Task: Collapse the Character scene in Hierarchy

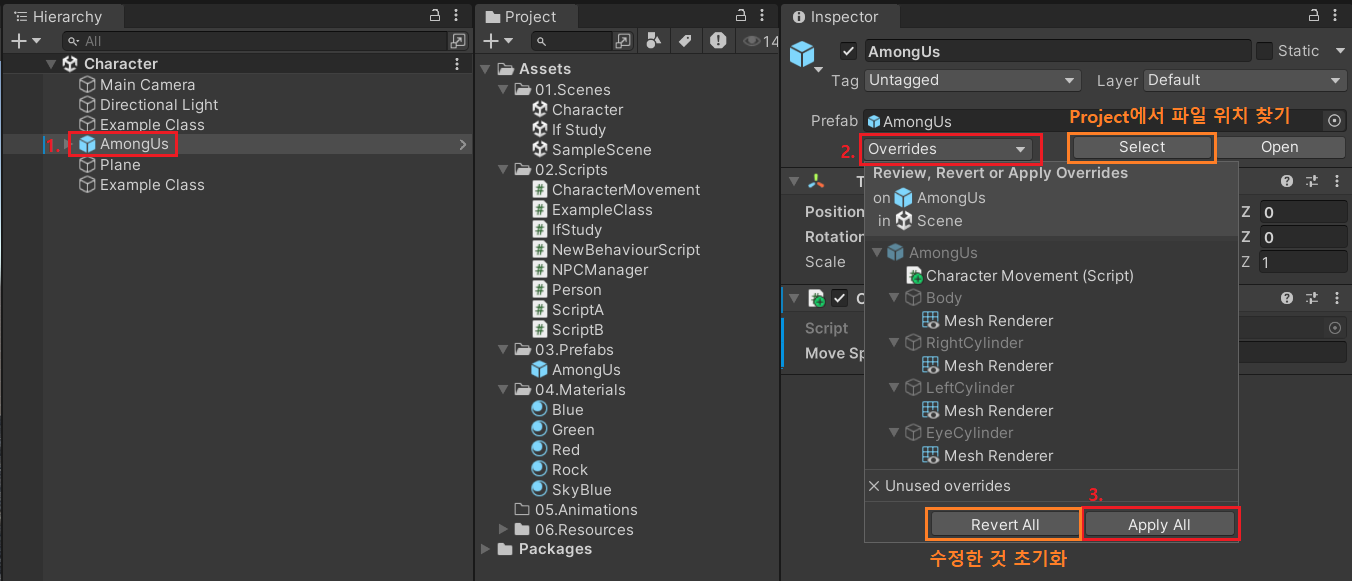Action: (x=51, y=64)
